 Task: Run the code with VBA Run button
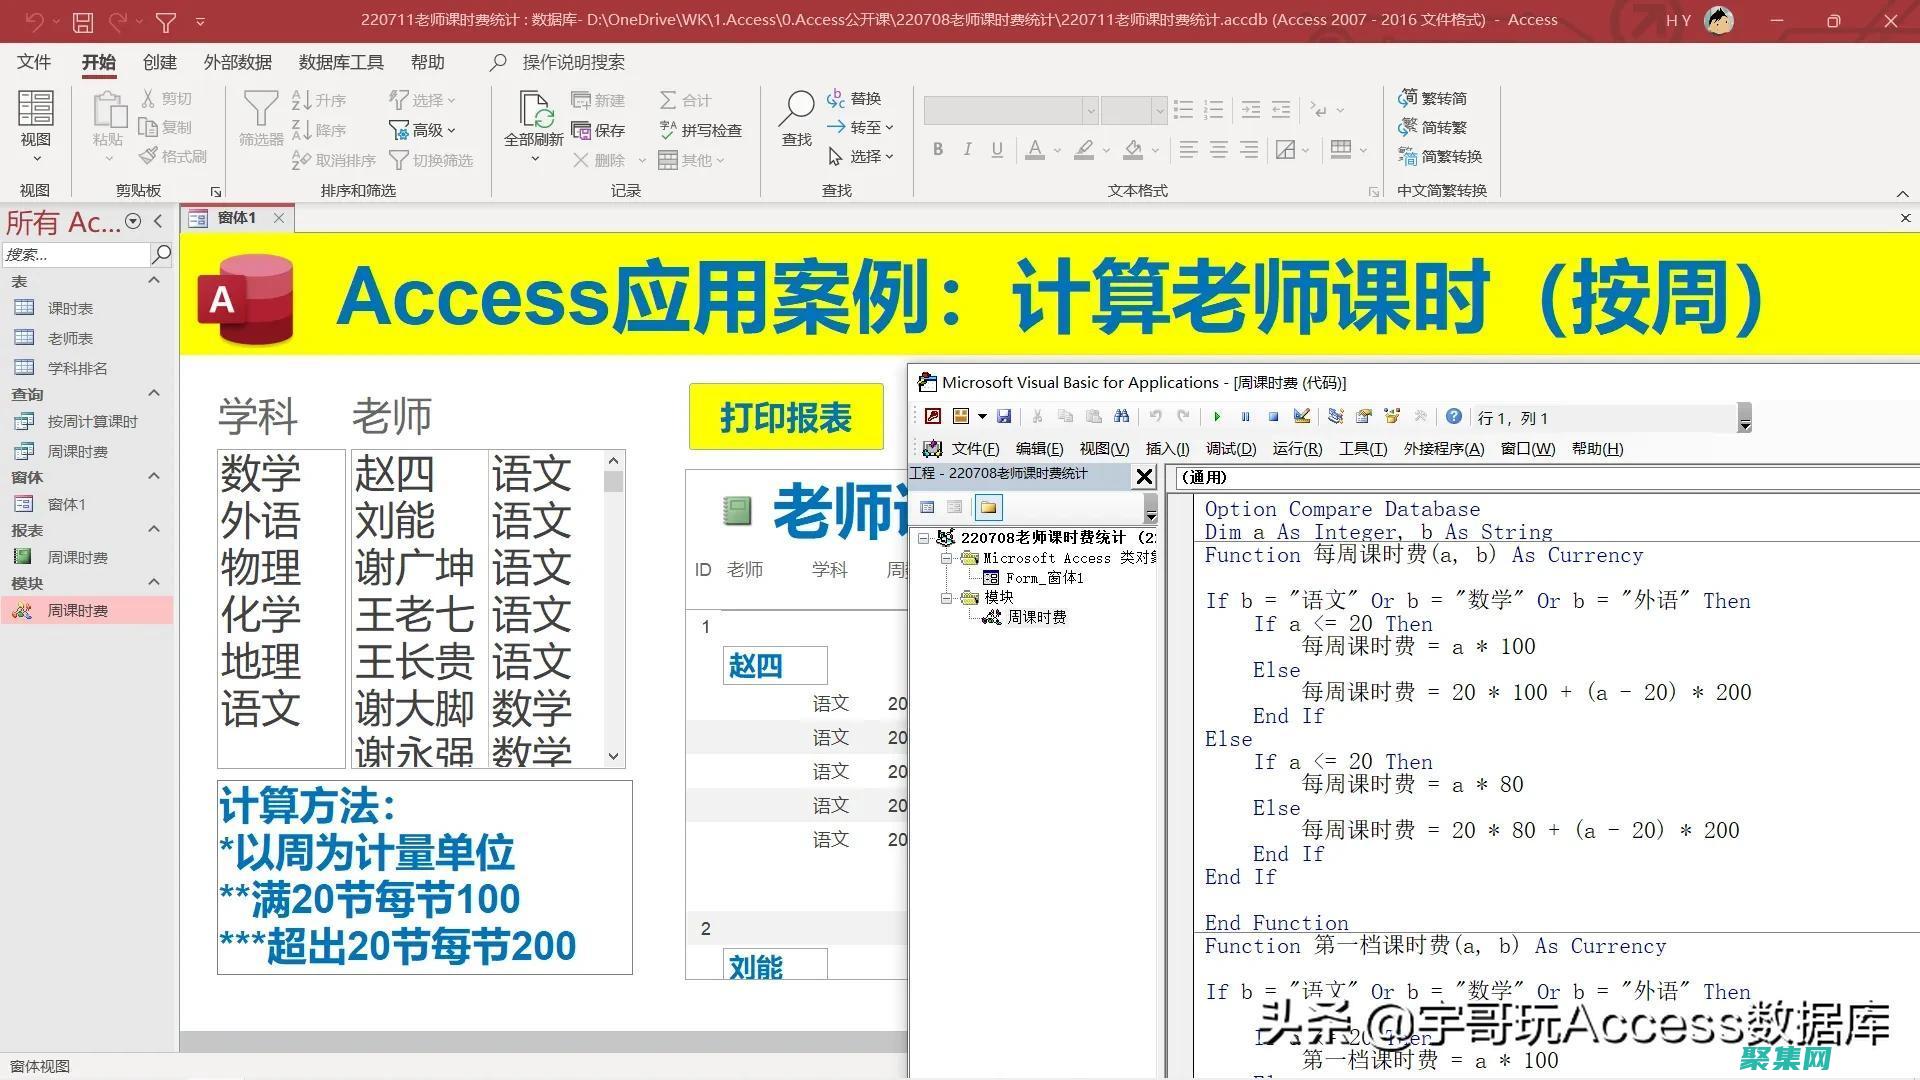(1217, 416)
